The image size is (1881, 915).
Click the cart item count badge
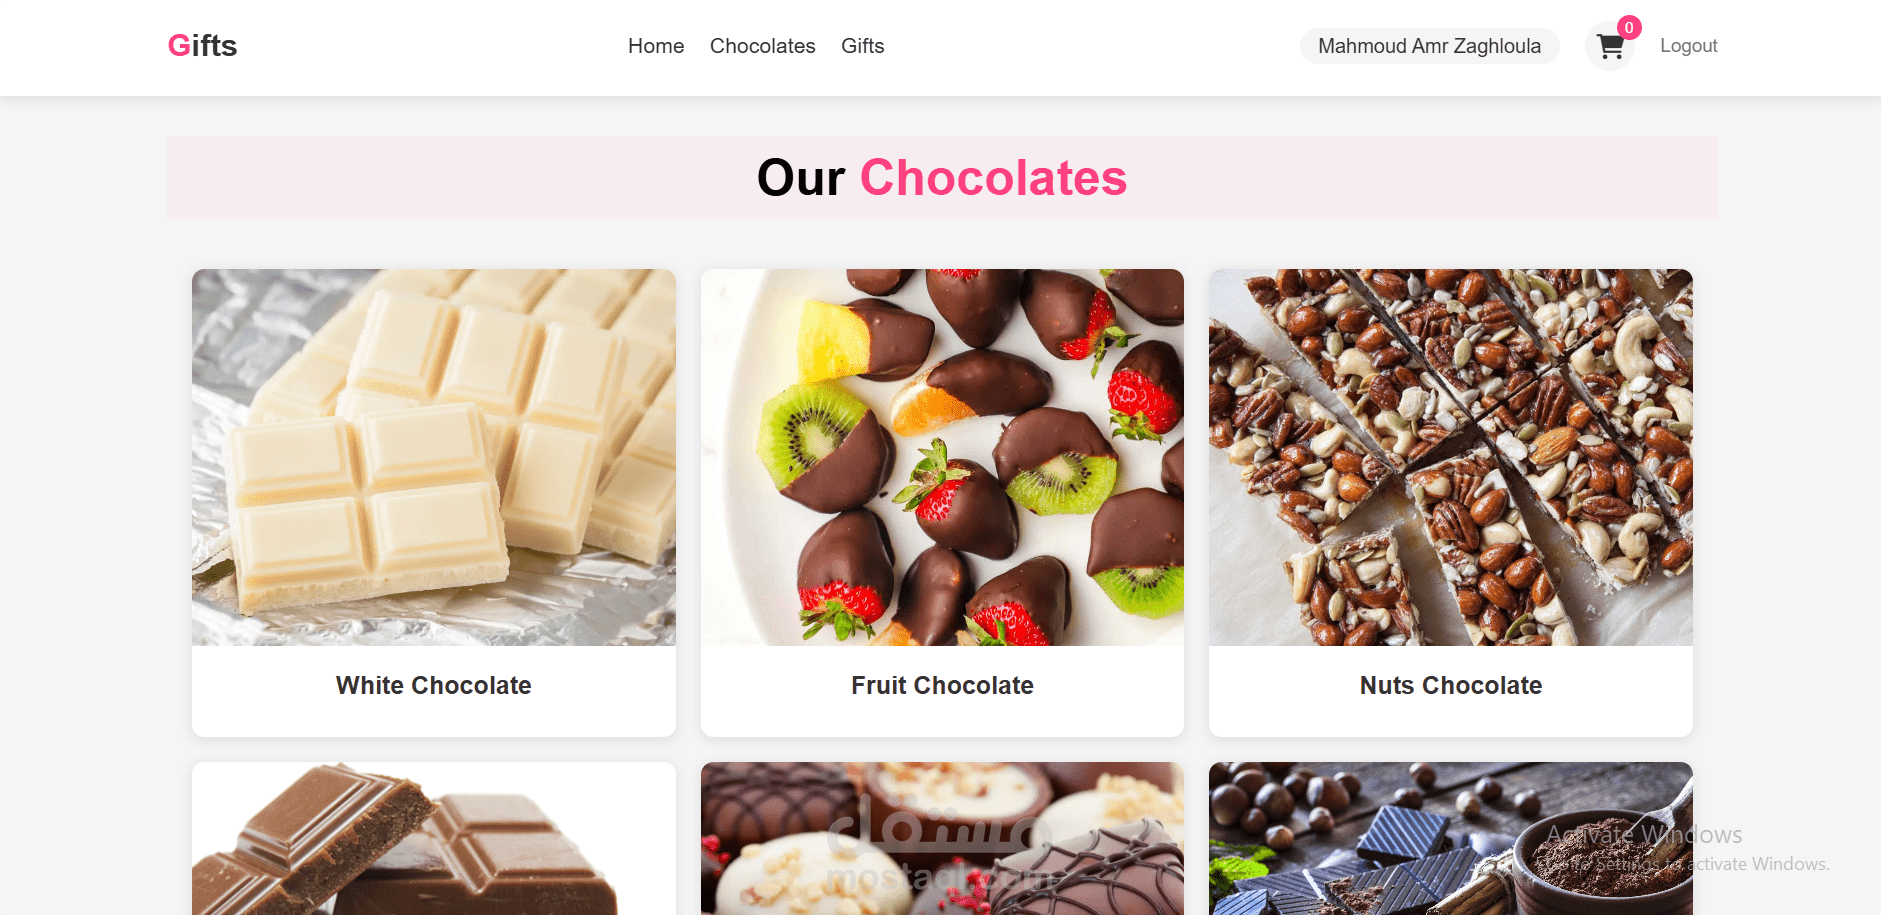1629,28
